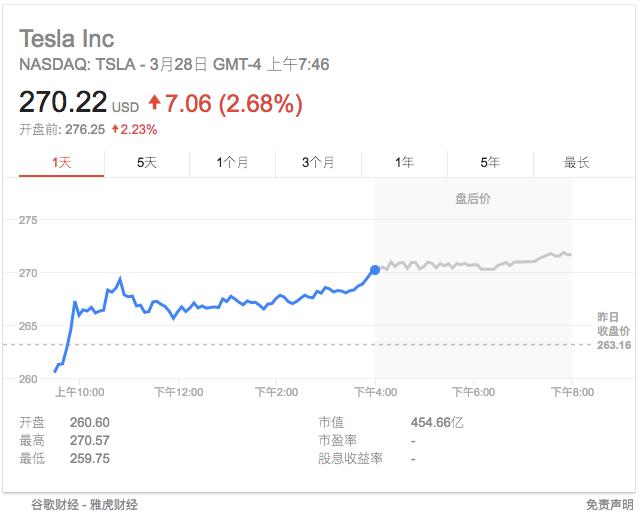Click the 上午10:00 time axis label

(x=79, y=392)
